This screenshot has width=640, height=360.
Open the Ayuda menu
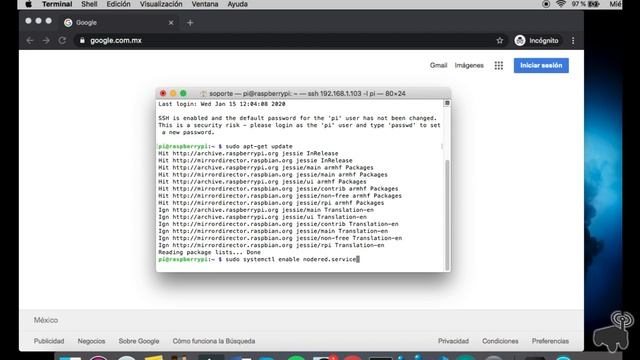[x=238, y=4]
